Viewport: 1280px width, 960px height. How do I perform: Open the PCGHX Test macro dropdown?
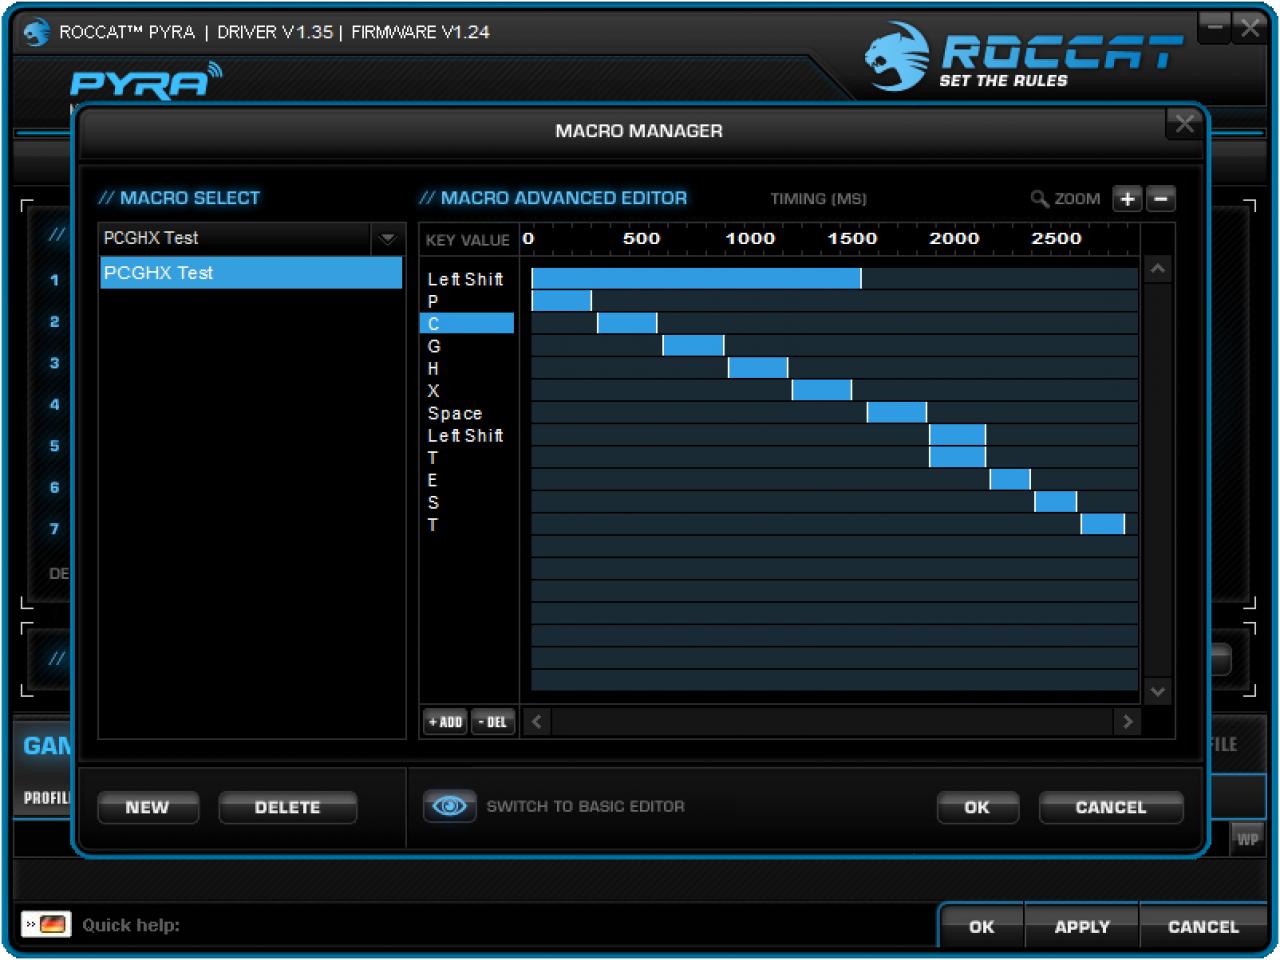tap(387, 239)
